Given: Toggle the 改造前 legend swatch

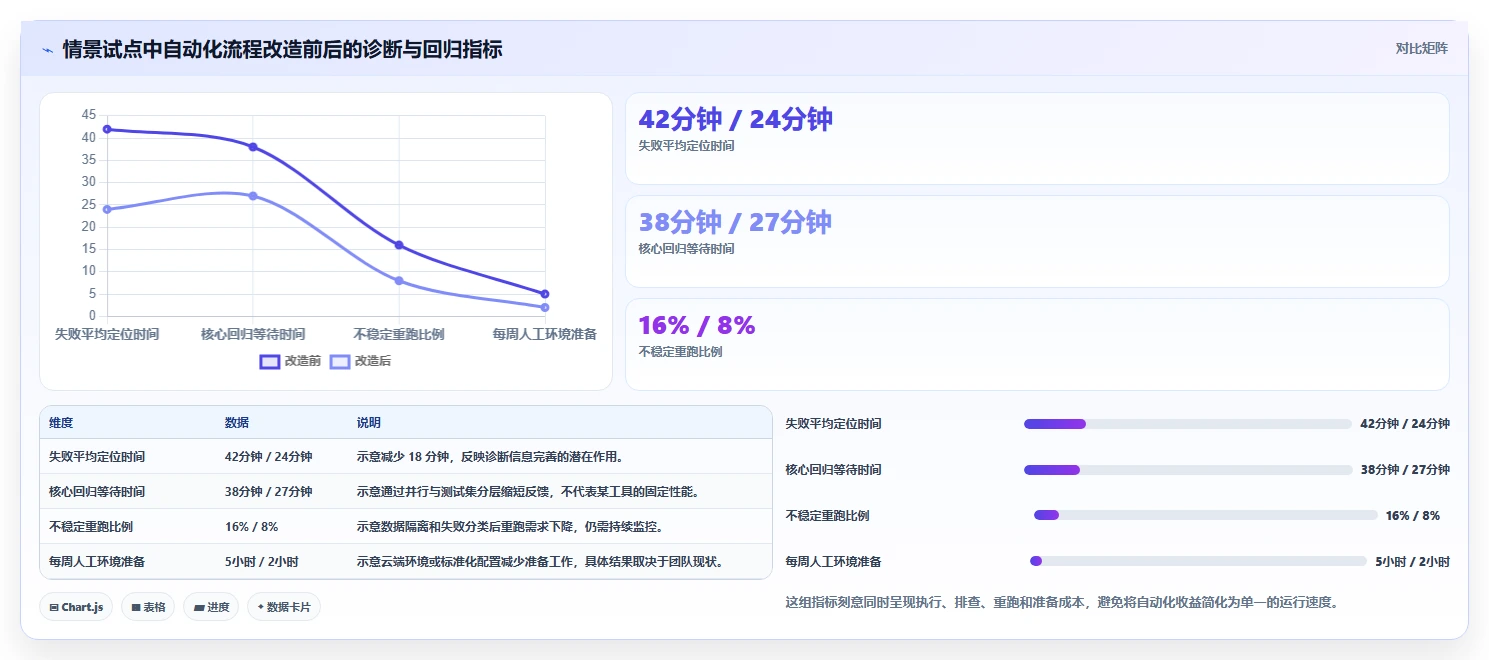Looking at the screenshot, I should (x=270, y=361).
